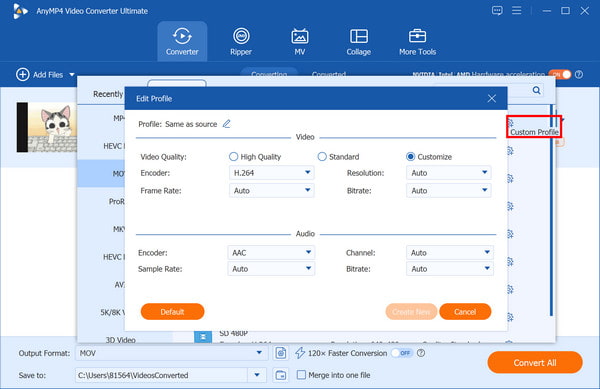
Task: Open the Converter tab
Action: click(x=182, y=41)
